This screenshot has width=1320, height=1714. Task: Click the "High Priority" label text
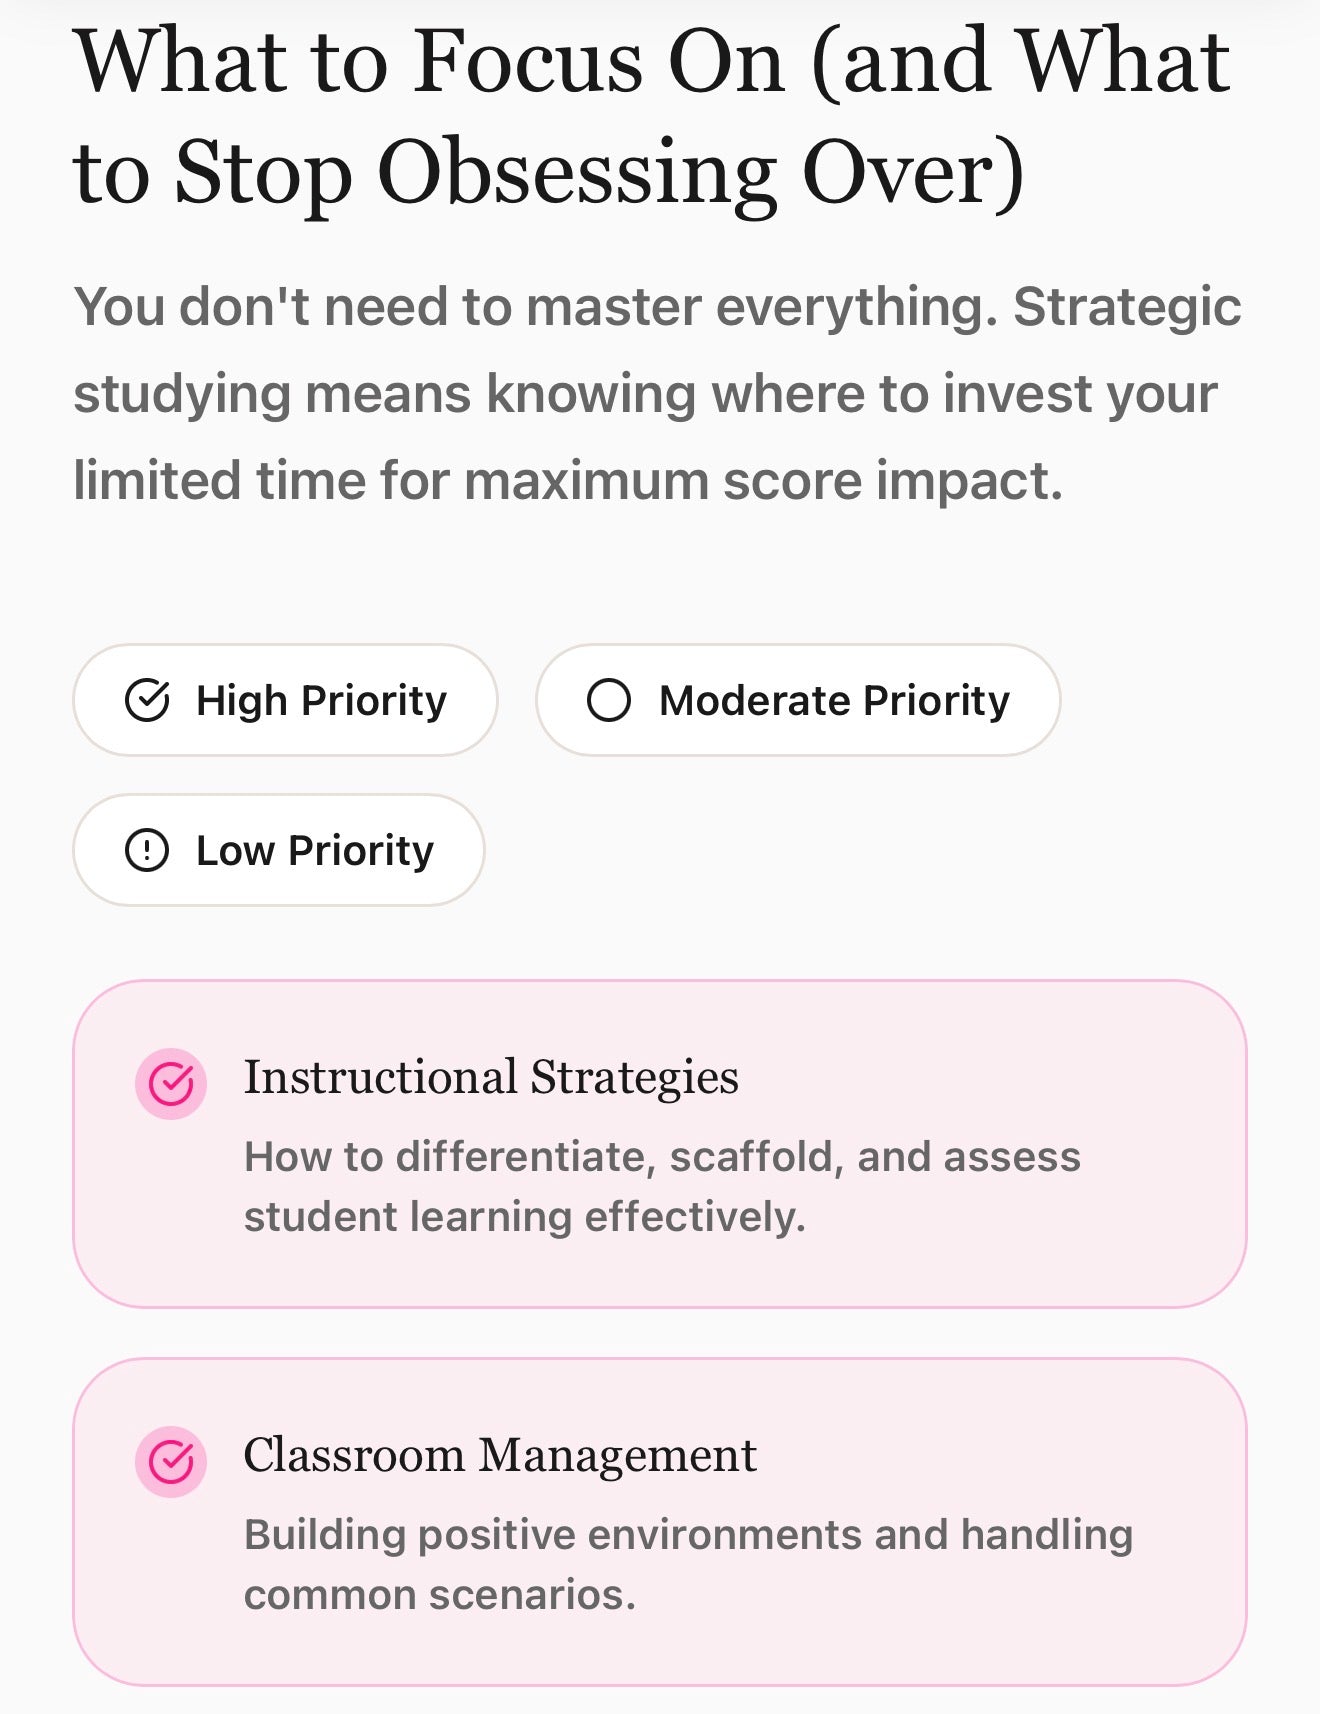tap(321, 700)
